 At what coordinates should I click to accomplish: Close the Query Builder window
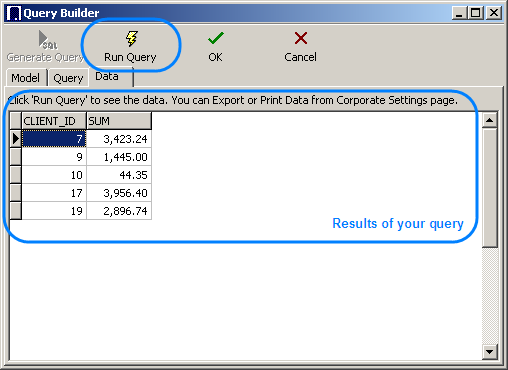(x=494, y=13)
